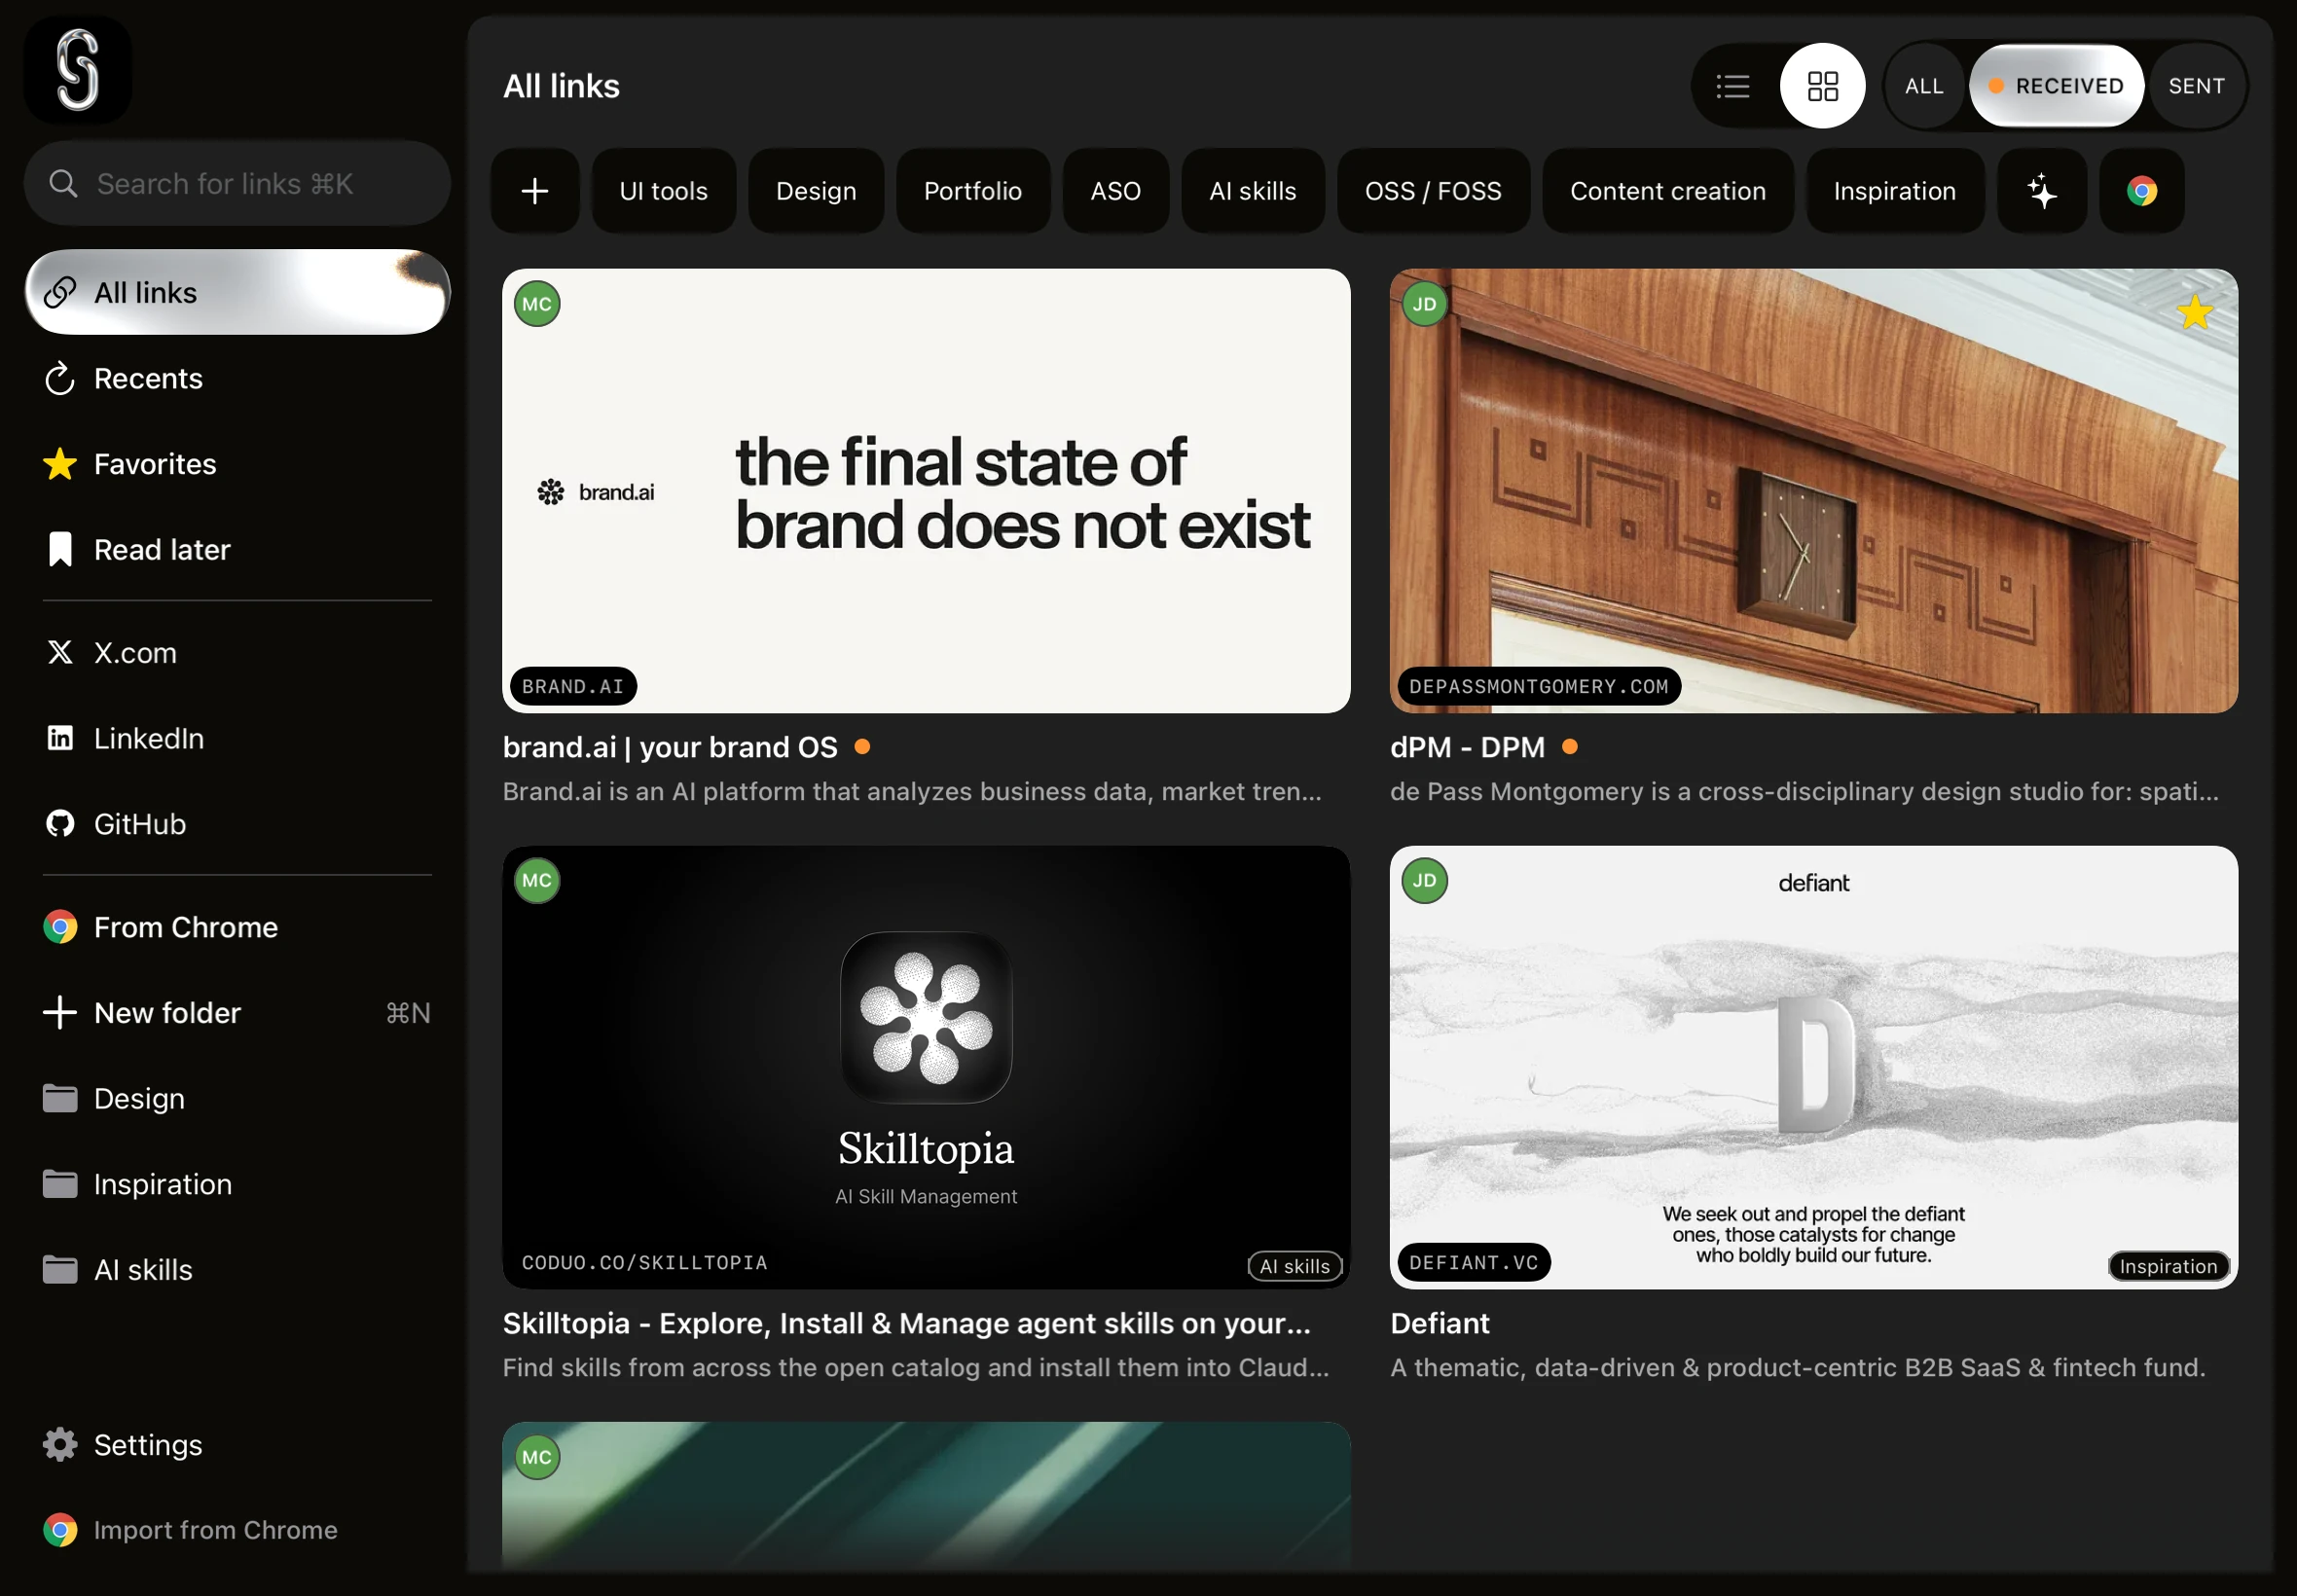Switch to grid view
2297x1596 pixels.
1822,86
